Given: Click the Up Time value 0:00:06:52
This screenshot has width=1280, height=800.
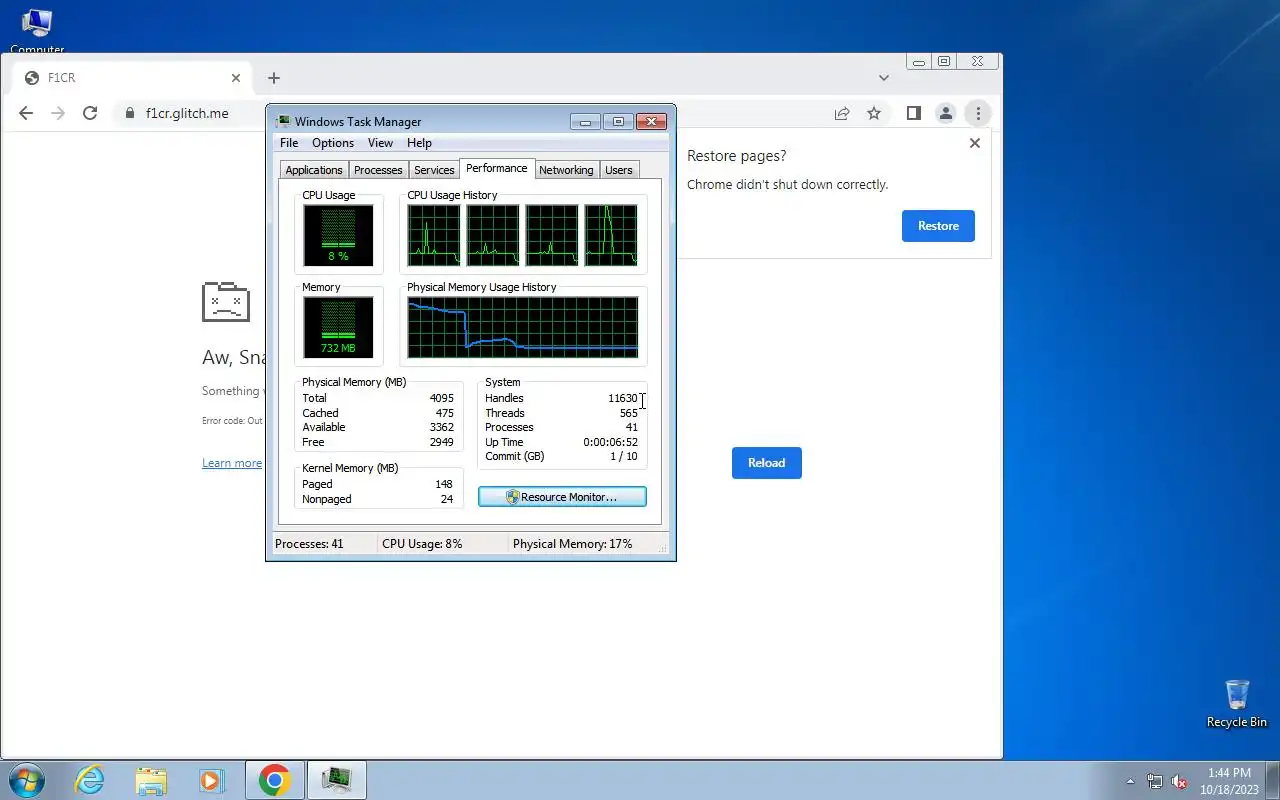Looking at the screenshot, I should pos(611,442).
